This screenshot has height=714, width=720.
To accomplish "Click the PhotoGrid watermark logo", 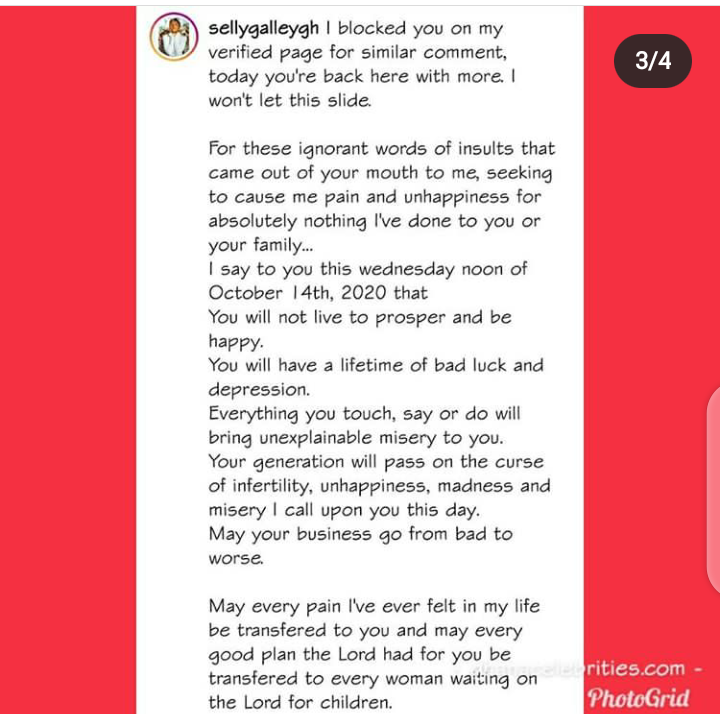I will pos(638,698).
